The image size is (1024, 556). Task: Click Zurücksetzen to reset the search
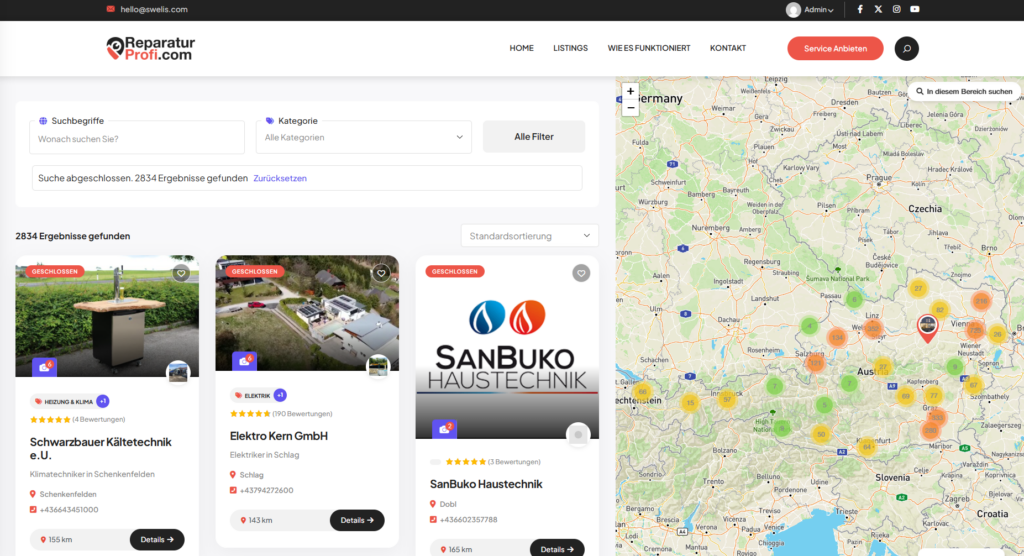coord(280,178)
